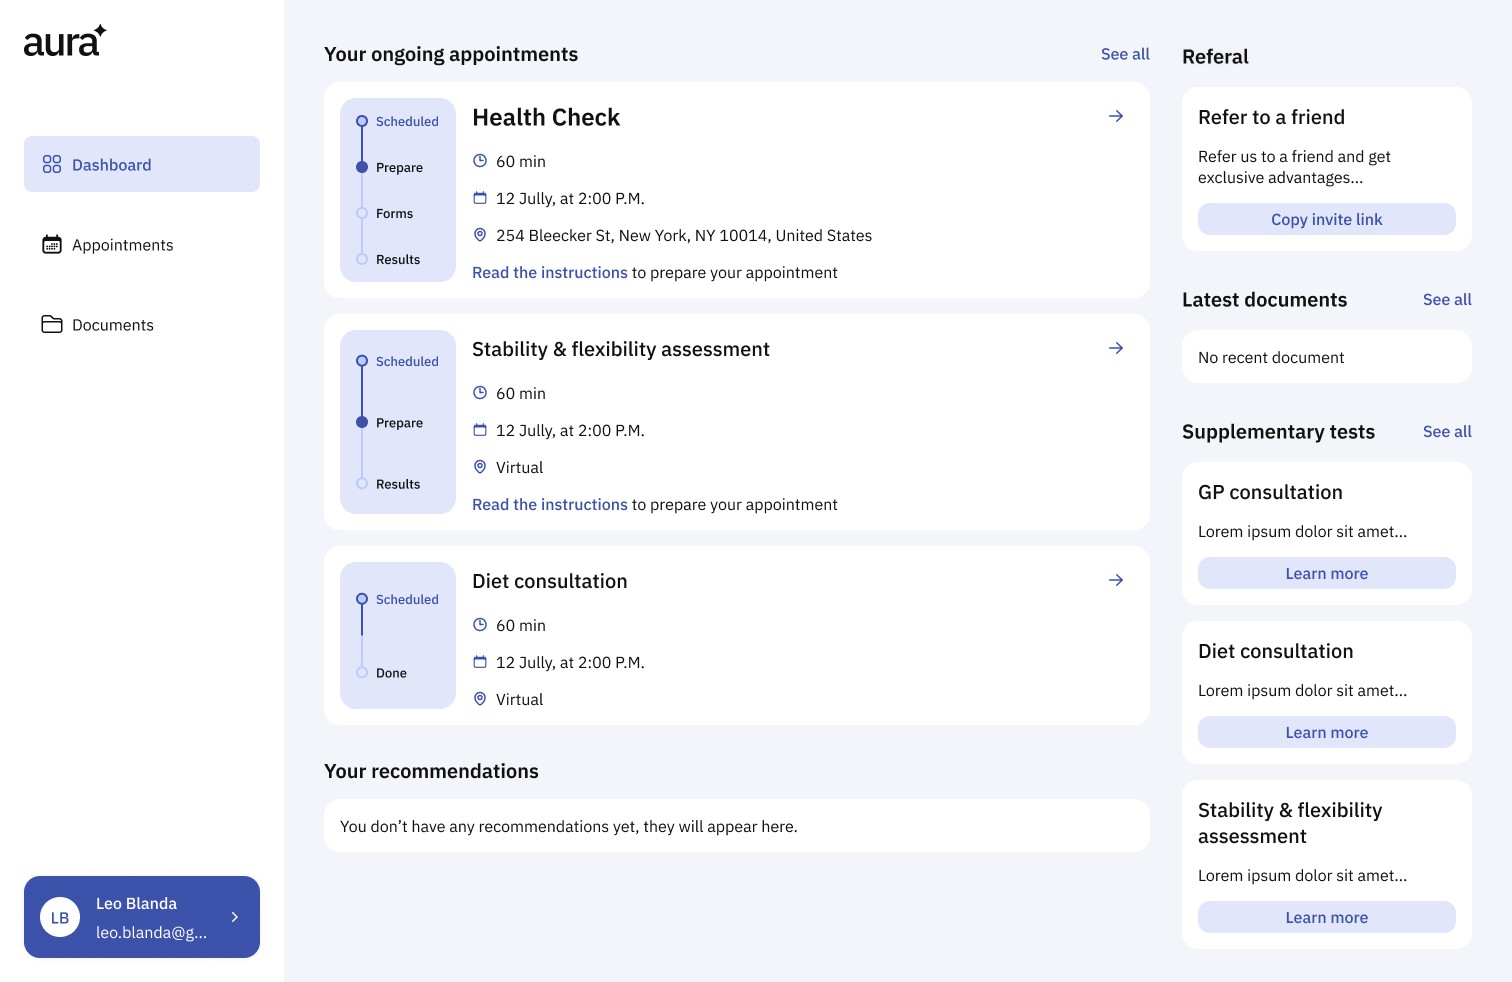Viewport: 1512px width, 982px height.
Task: Select Done step in Diet consultation timeline
Action: pos(391,673)
